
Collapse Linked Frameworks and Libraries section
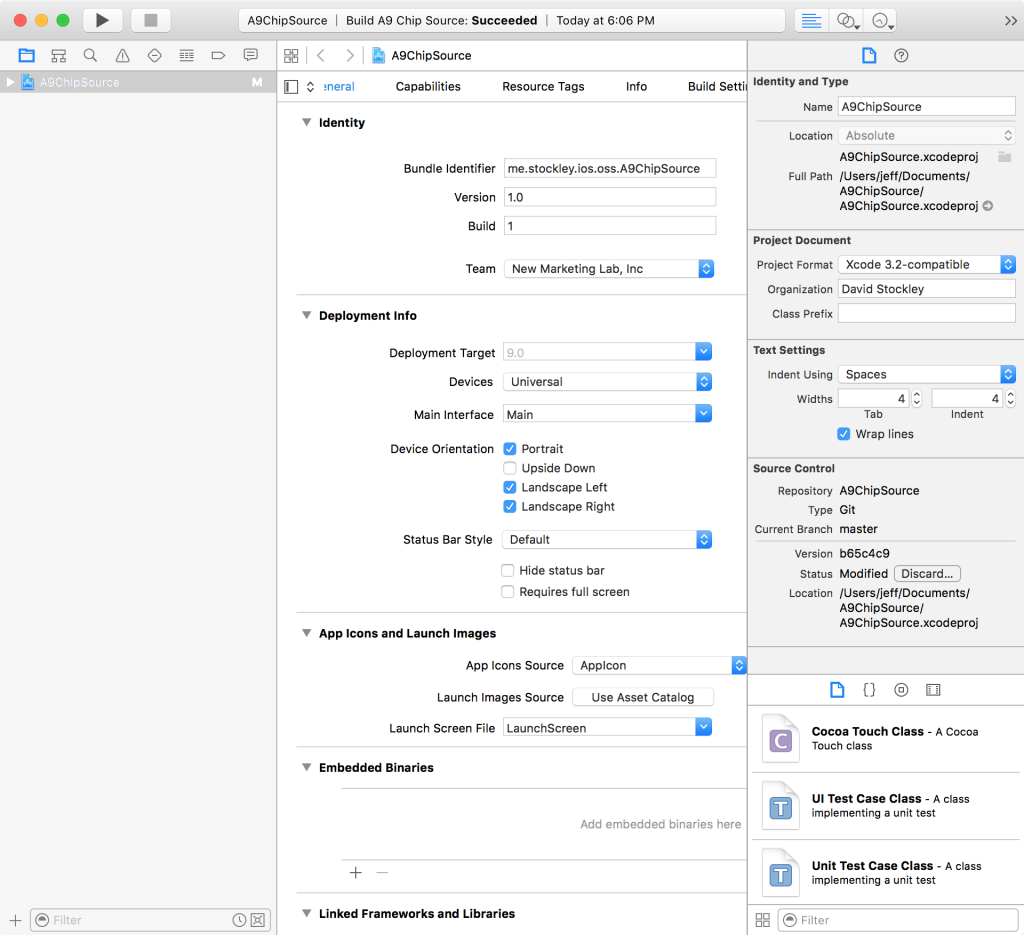tap(306, 913)
